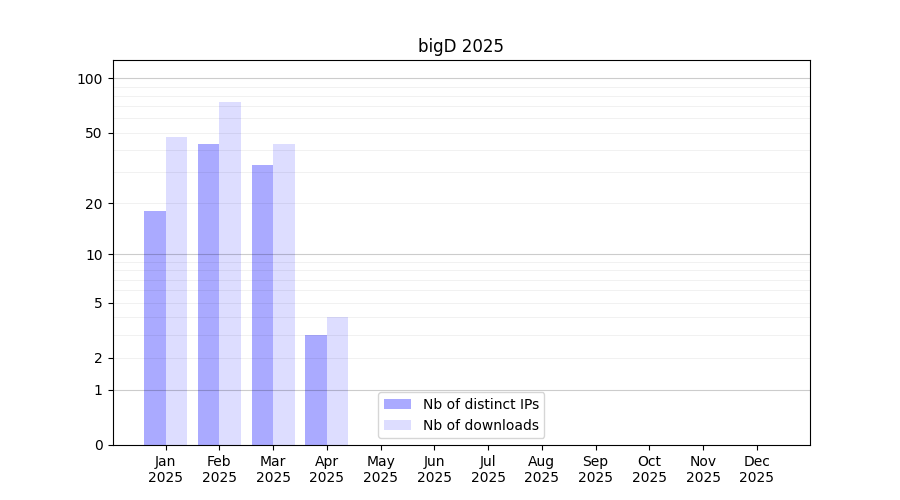Select the April distinct IPs bar

point(316,390)
